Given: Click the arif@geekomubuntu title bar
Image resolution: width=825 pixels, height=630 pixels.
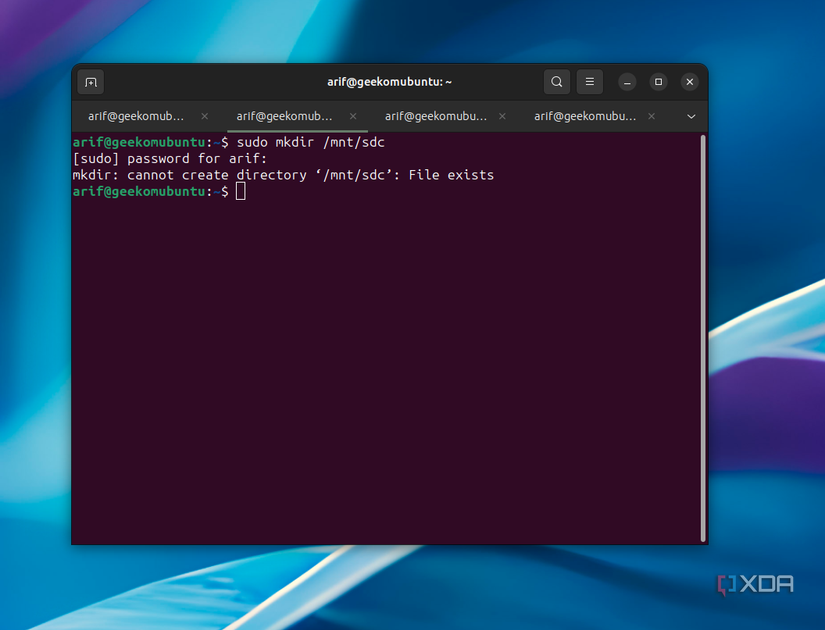Looking at the screenshot, I should click(389, 81).
